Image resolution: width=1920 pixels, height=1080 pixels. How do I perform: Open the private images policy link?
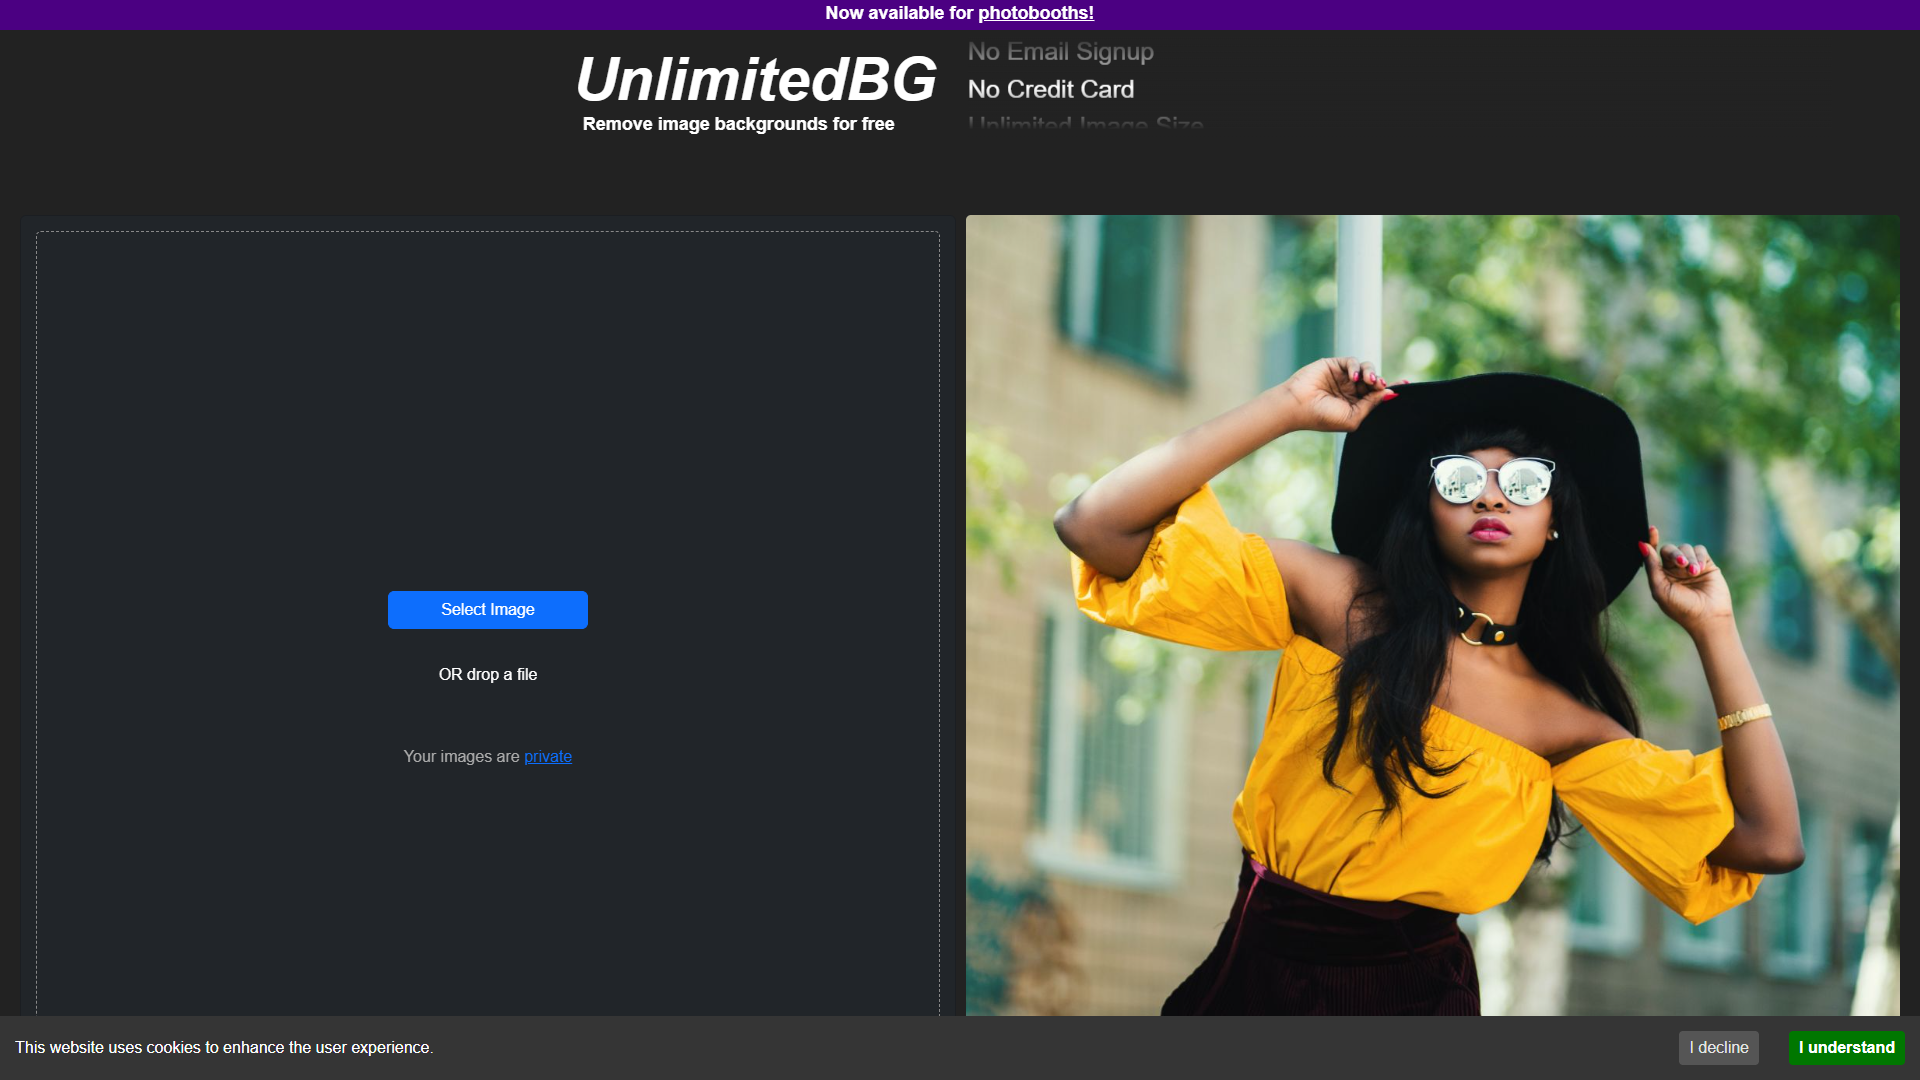coord(548,757)
